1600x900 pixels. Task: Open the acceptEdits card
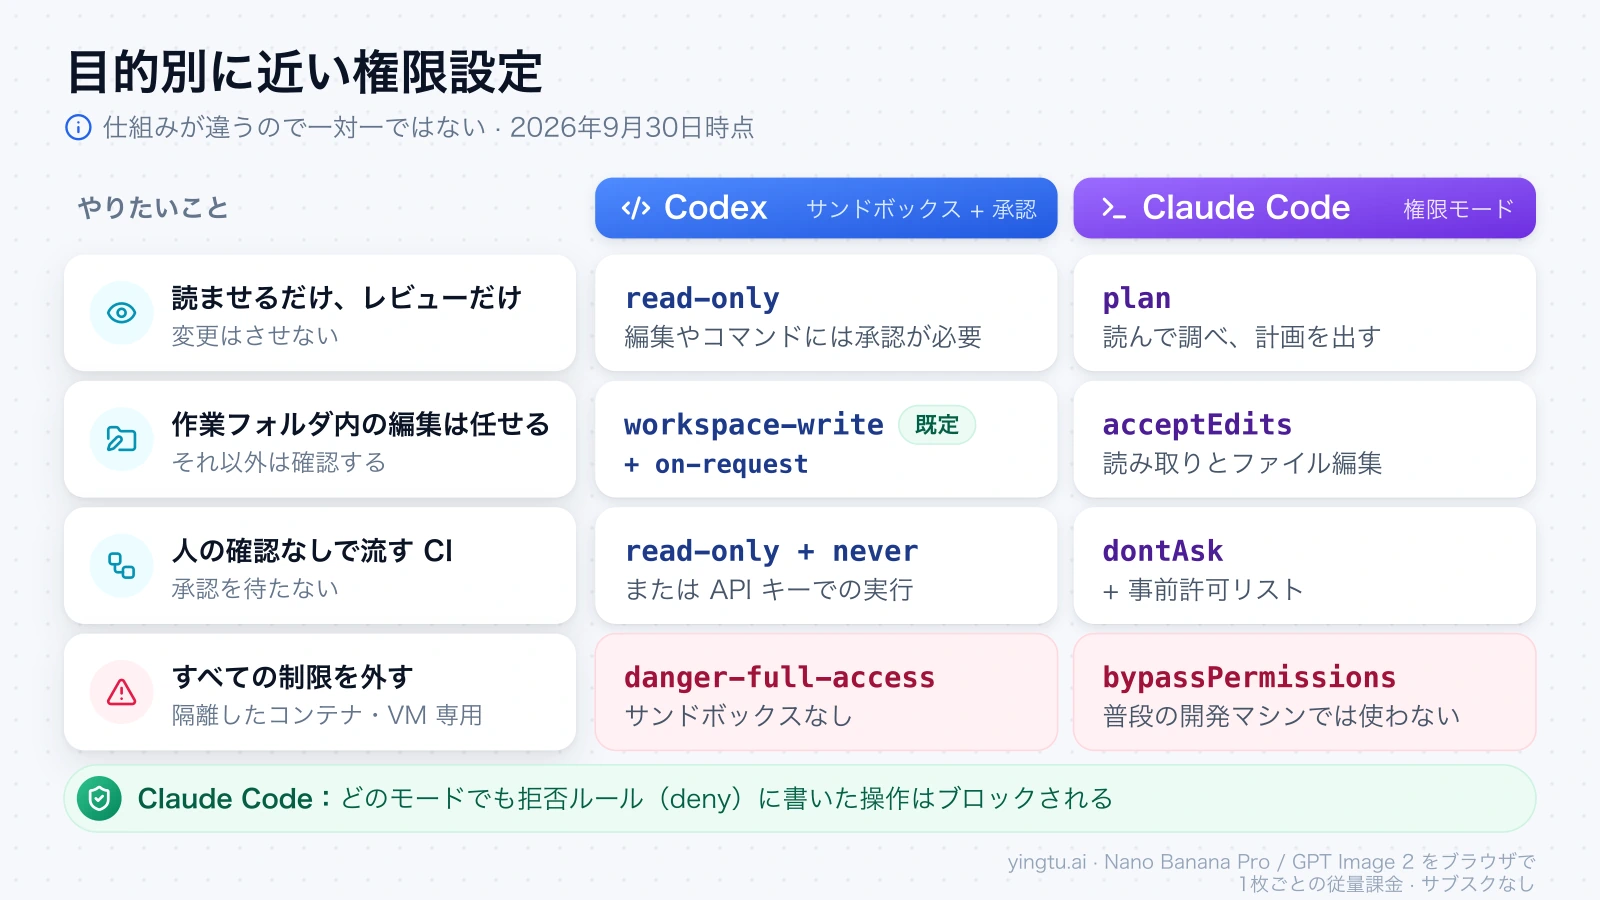[x=1304, y=439]
